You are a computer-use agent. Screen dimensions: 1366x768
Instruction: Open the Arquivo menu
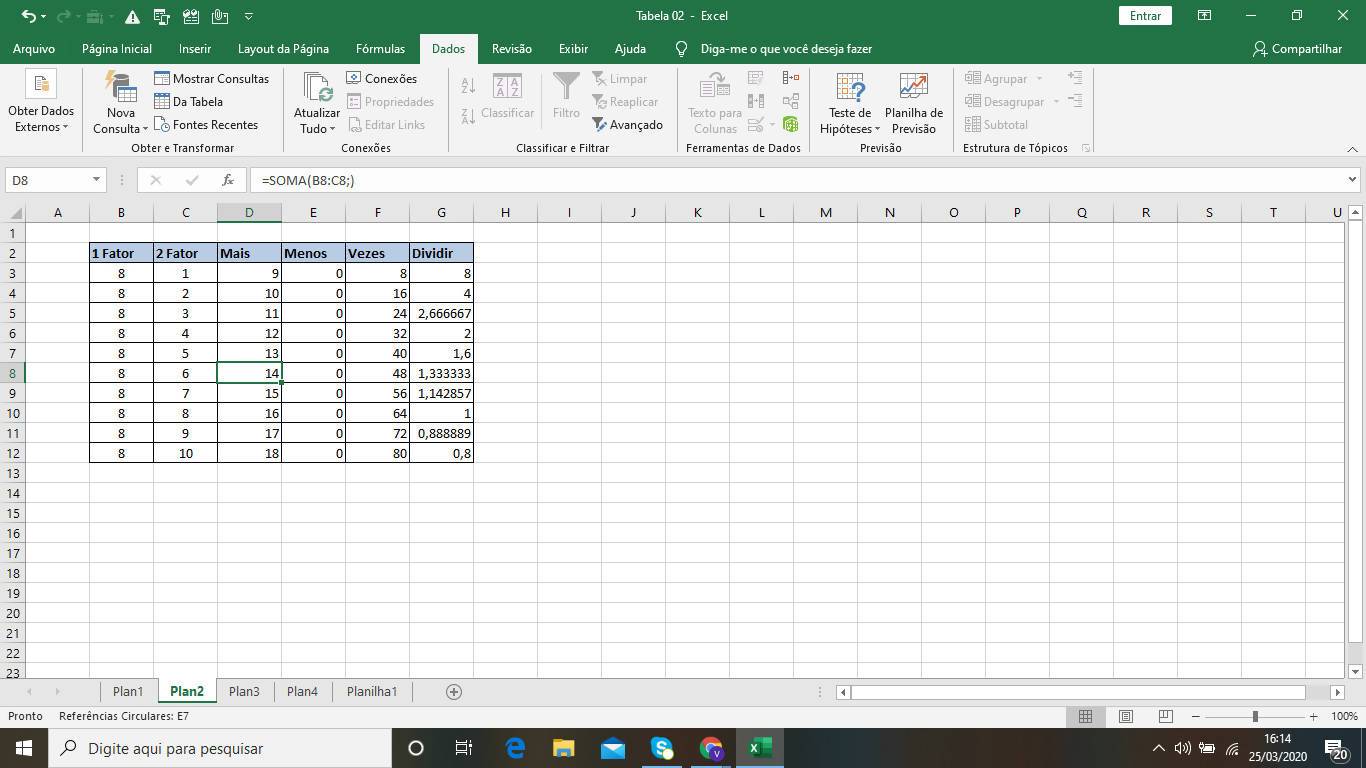pos(34,48)
